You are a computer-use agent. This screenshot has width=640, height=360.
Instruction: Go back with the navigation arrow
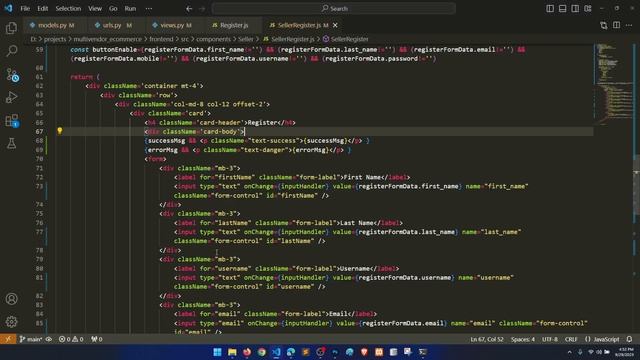tap(189, 9)
